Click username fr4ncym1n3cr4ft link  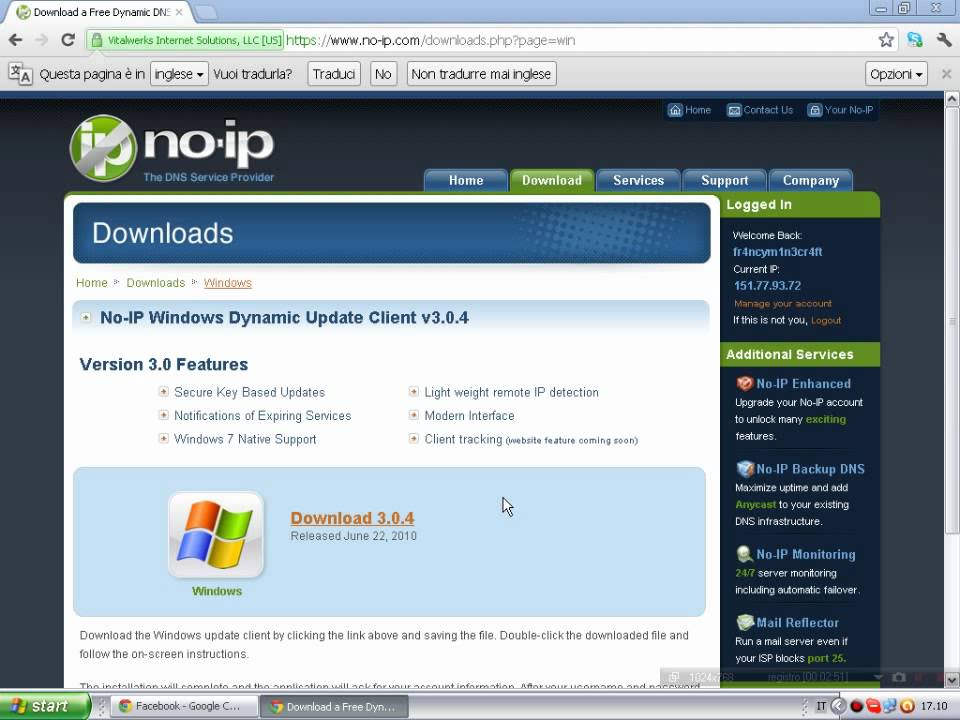pos(778,252)
